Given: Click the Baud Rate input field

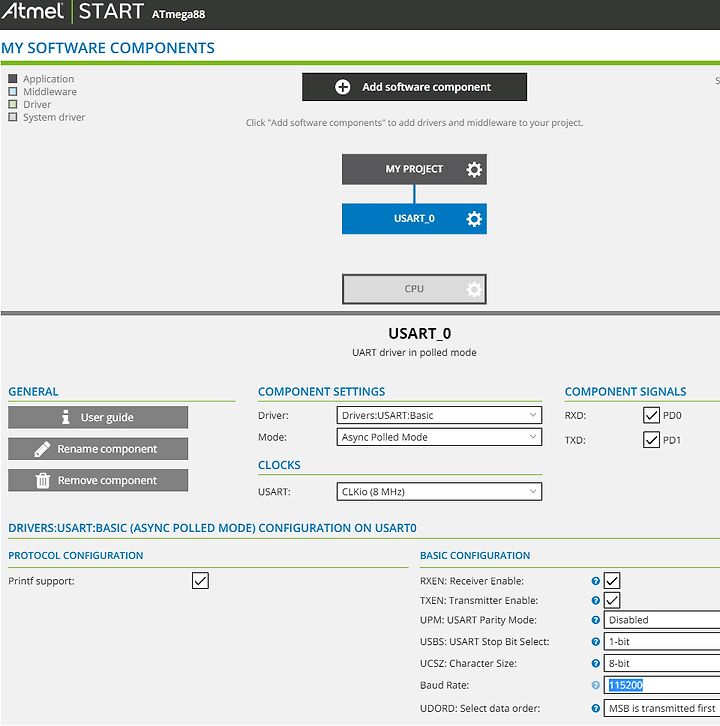Looking at the screenshot, I should pos(662,685).
